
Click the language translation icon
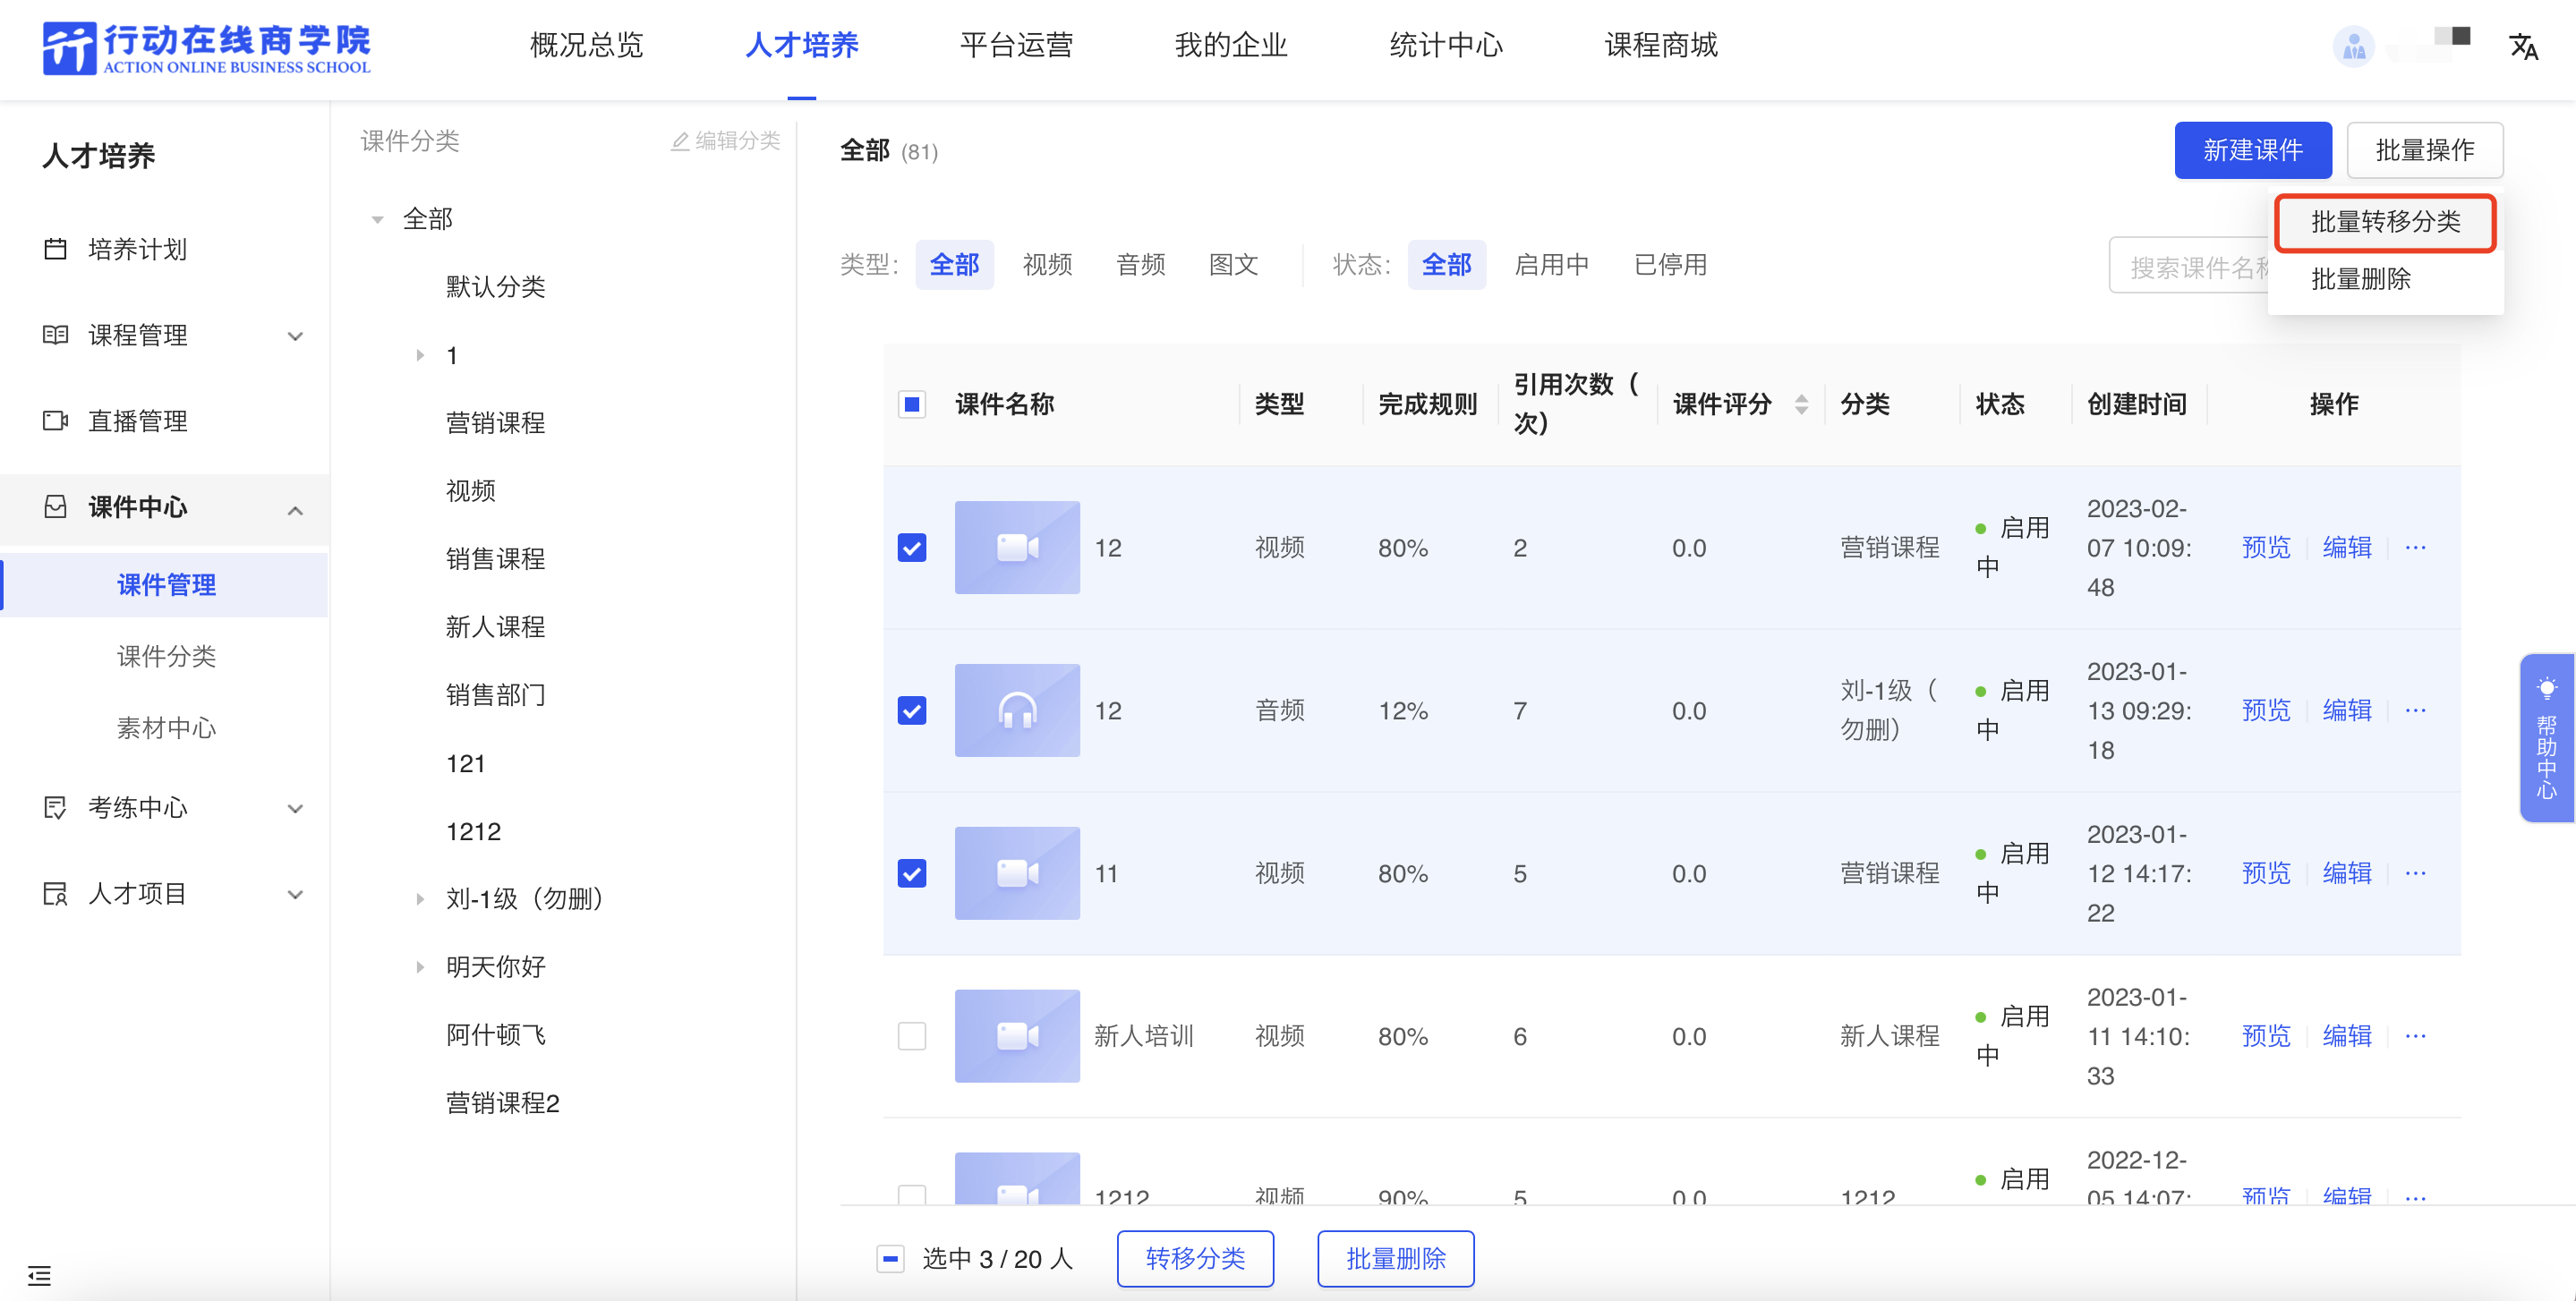pos(2524,46)
